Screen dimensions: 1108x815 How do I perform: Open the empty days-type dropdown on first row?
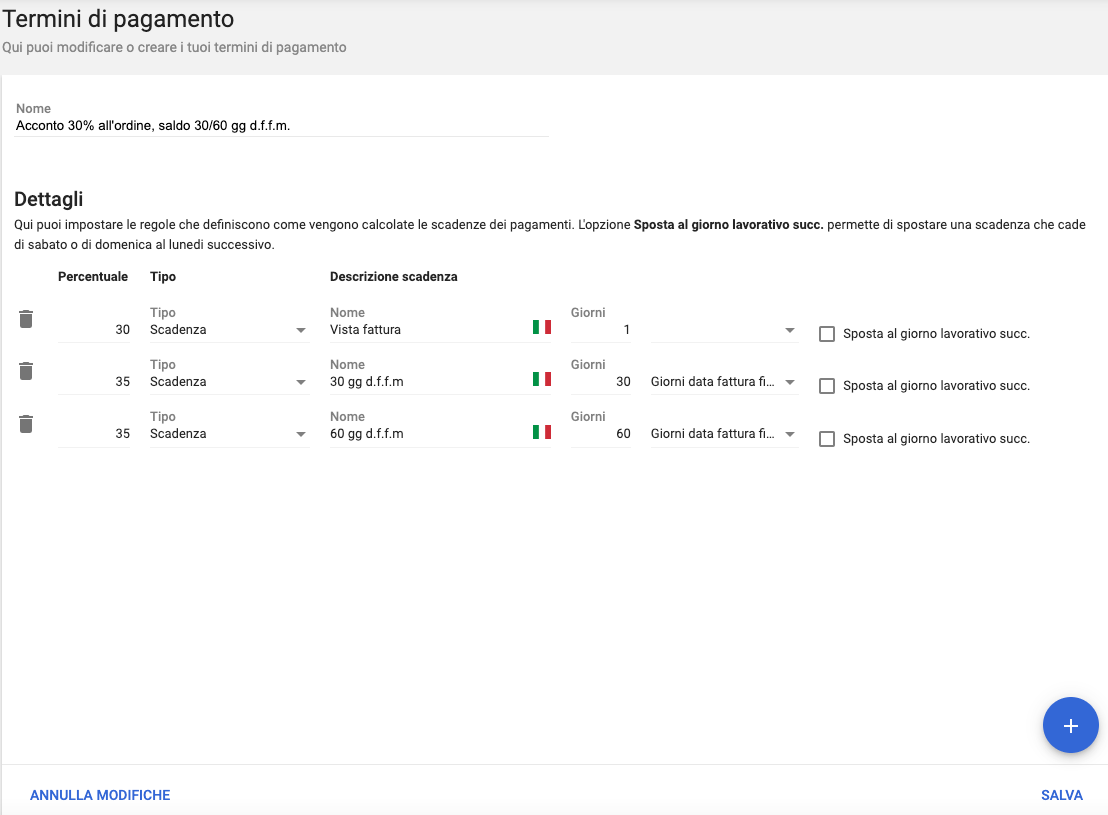723,330
